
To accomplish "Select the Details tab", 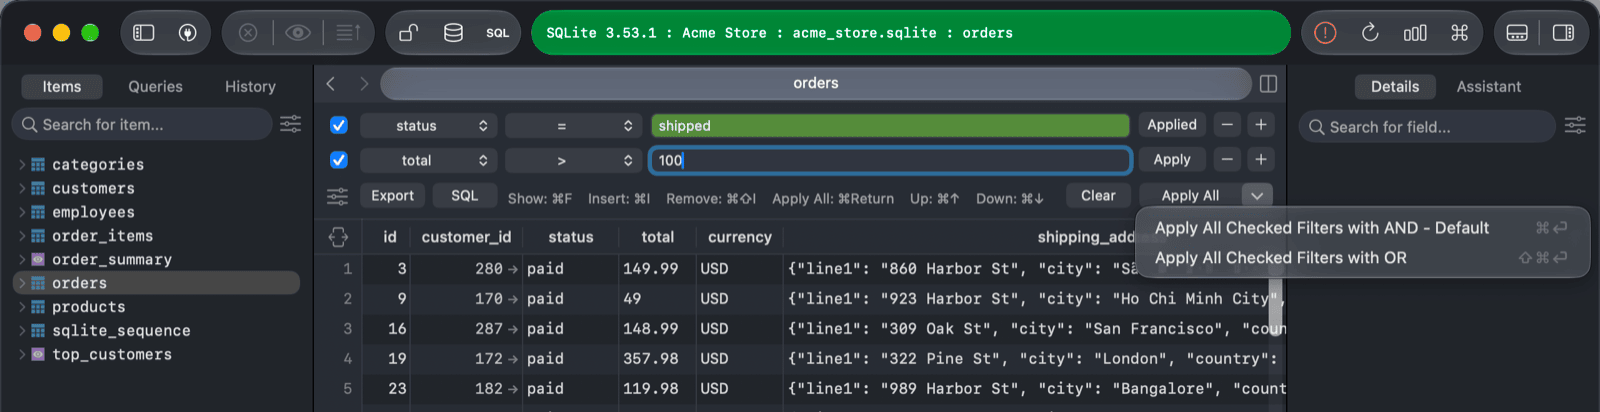I will point(1395,87).
